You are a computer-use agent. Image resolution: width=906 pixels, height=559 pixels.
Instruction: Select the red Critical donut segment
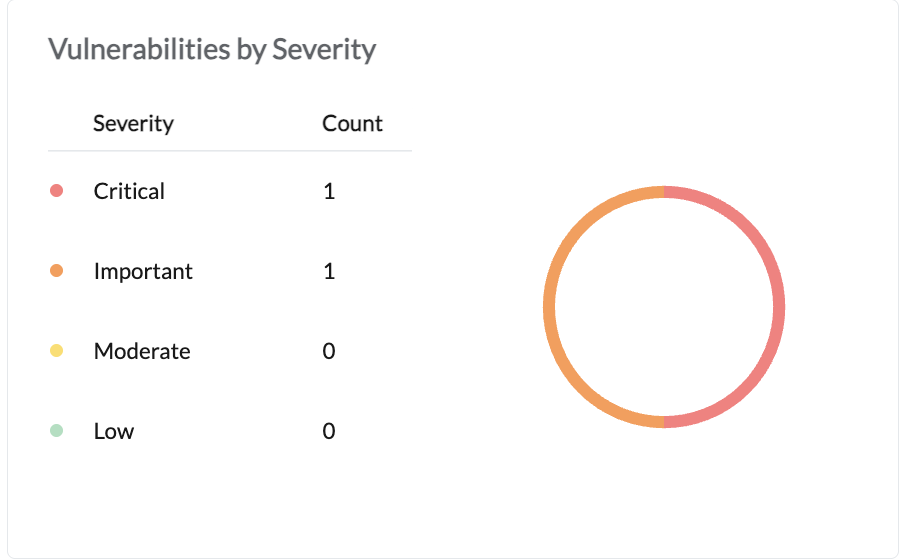[x=779, y=307]
